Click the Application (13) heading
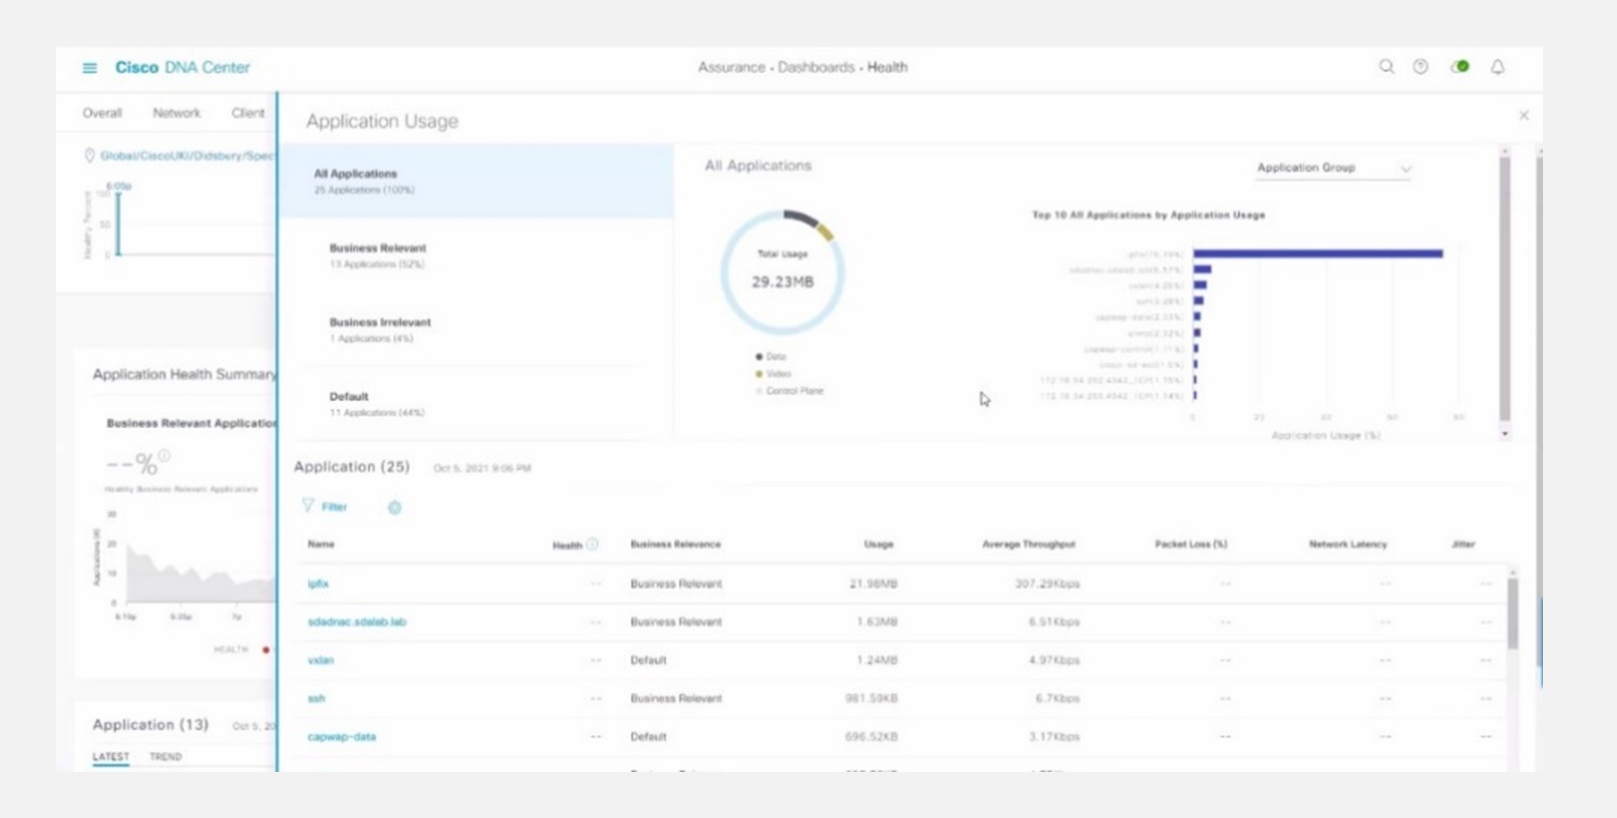 (x=150, y=725)
